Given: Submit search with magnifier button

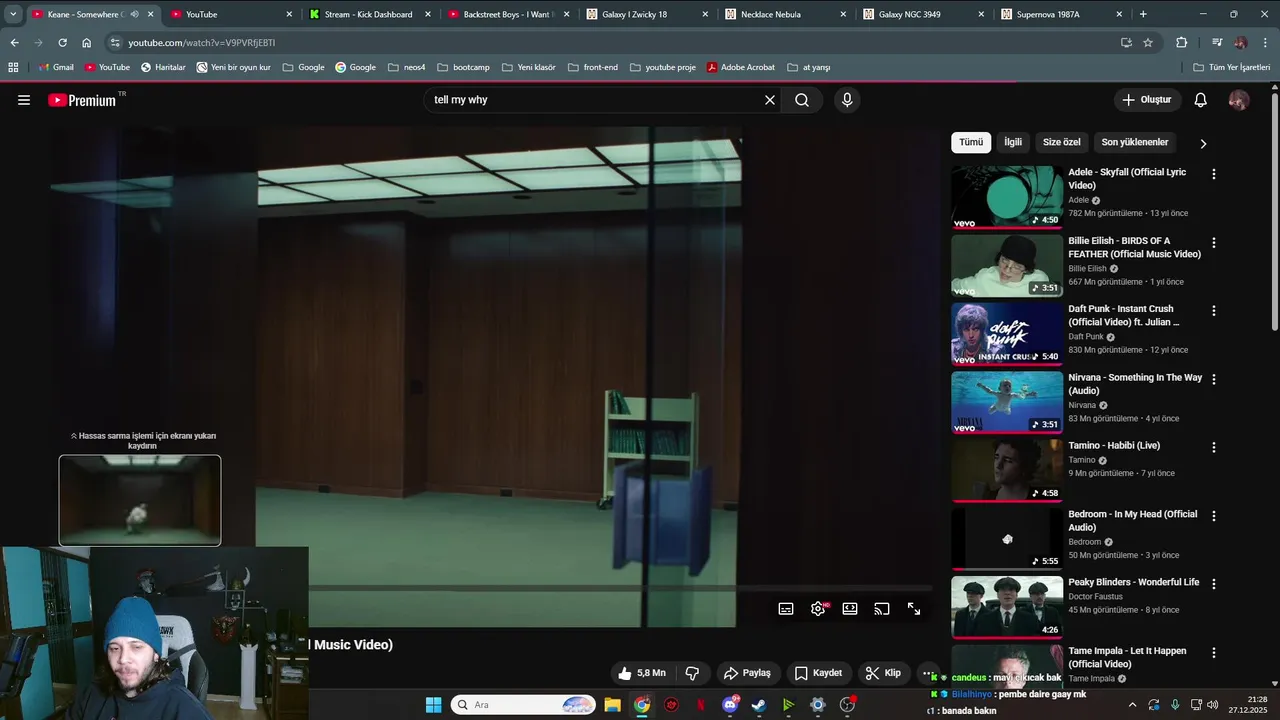Looking at the screenshot, I should pyautogui.click(x=802, y=100).
